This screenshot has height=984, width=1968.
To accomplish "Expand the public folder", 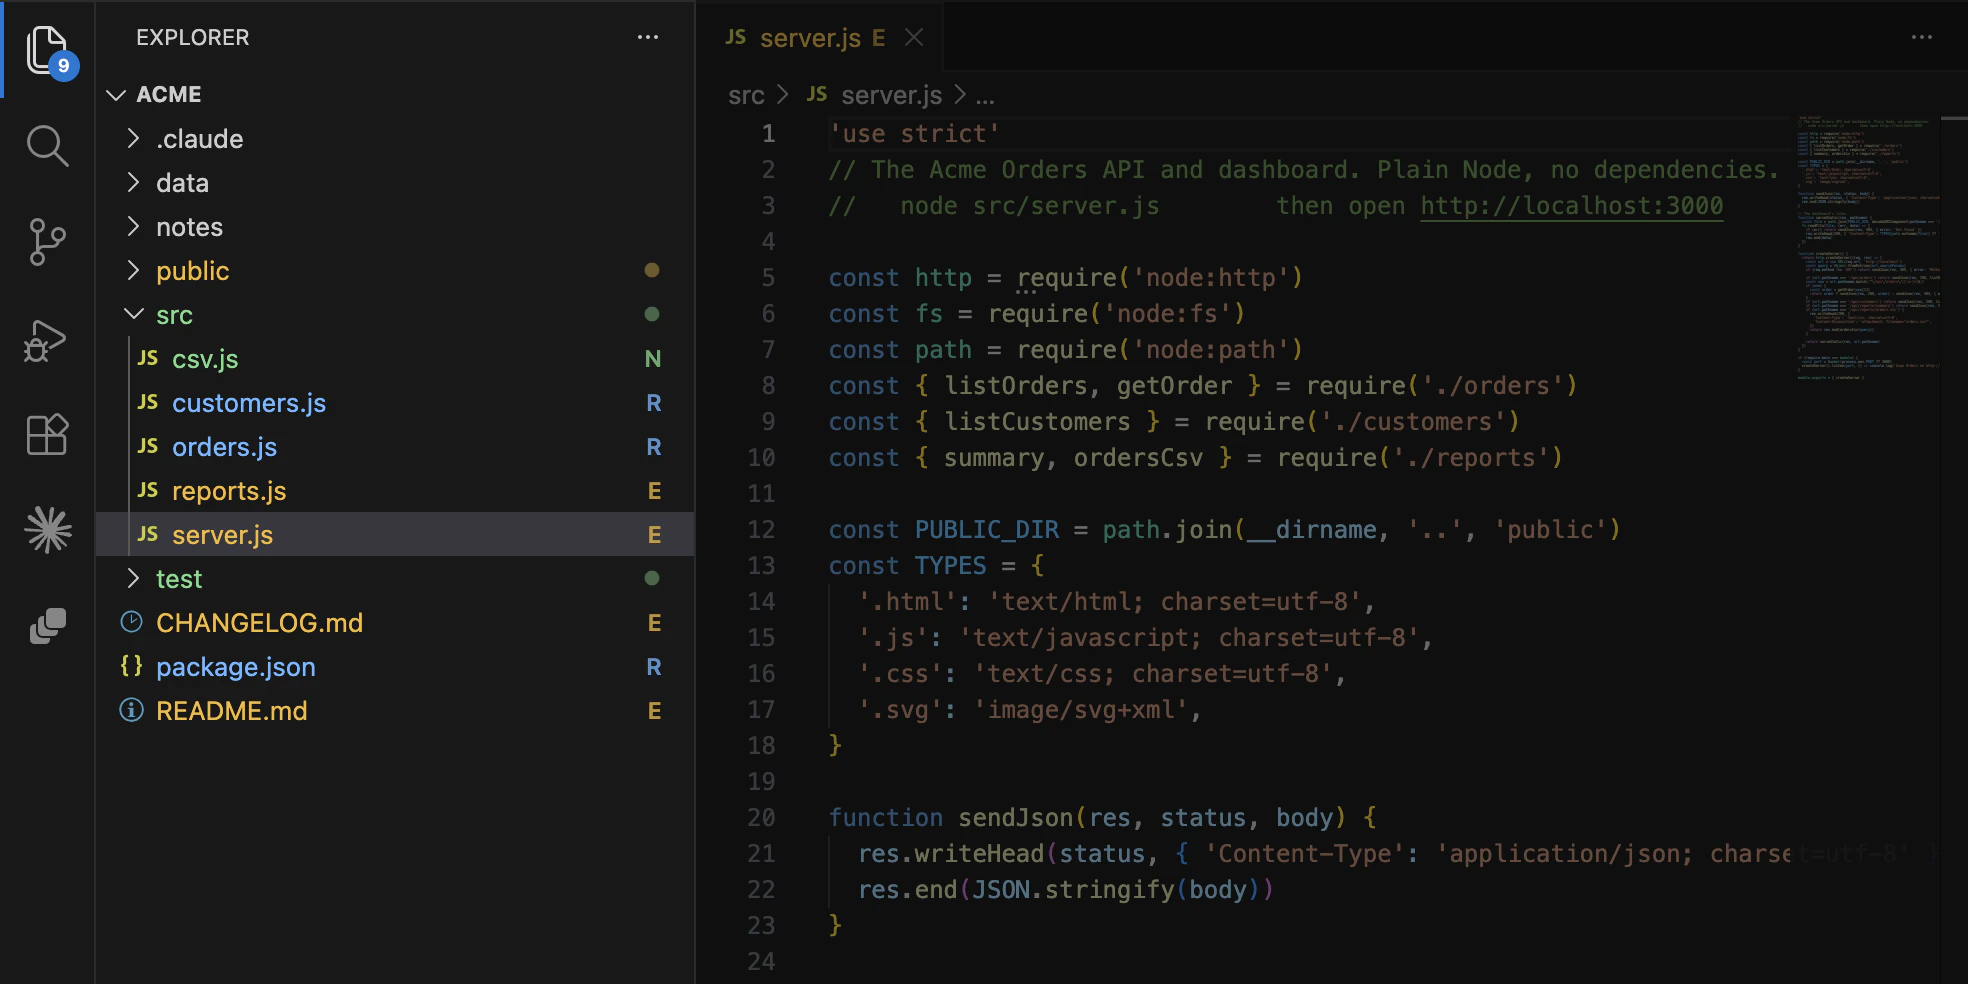I will point(133,270).
